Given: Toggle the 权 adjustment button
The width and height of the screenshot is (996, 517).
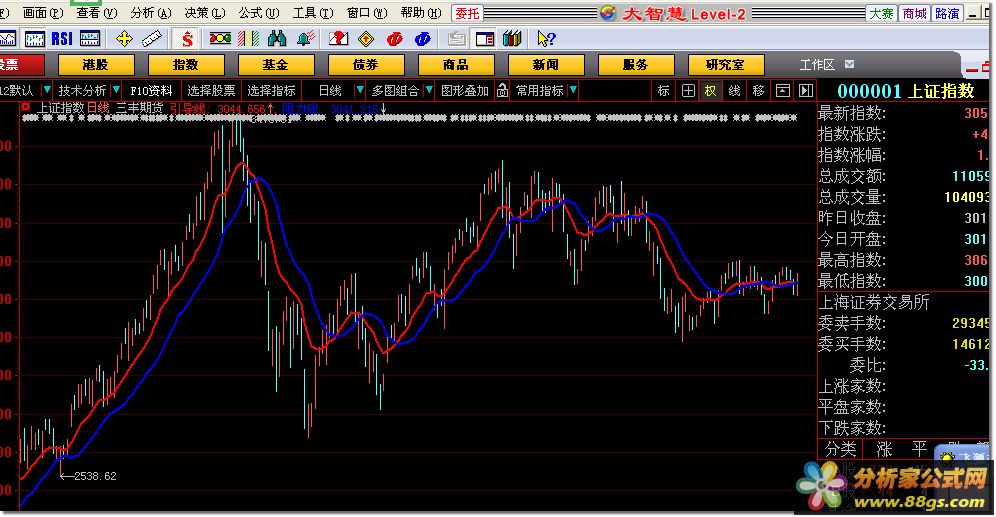Looking at the screenshot, I should (x=710, y=91).
